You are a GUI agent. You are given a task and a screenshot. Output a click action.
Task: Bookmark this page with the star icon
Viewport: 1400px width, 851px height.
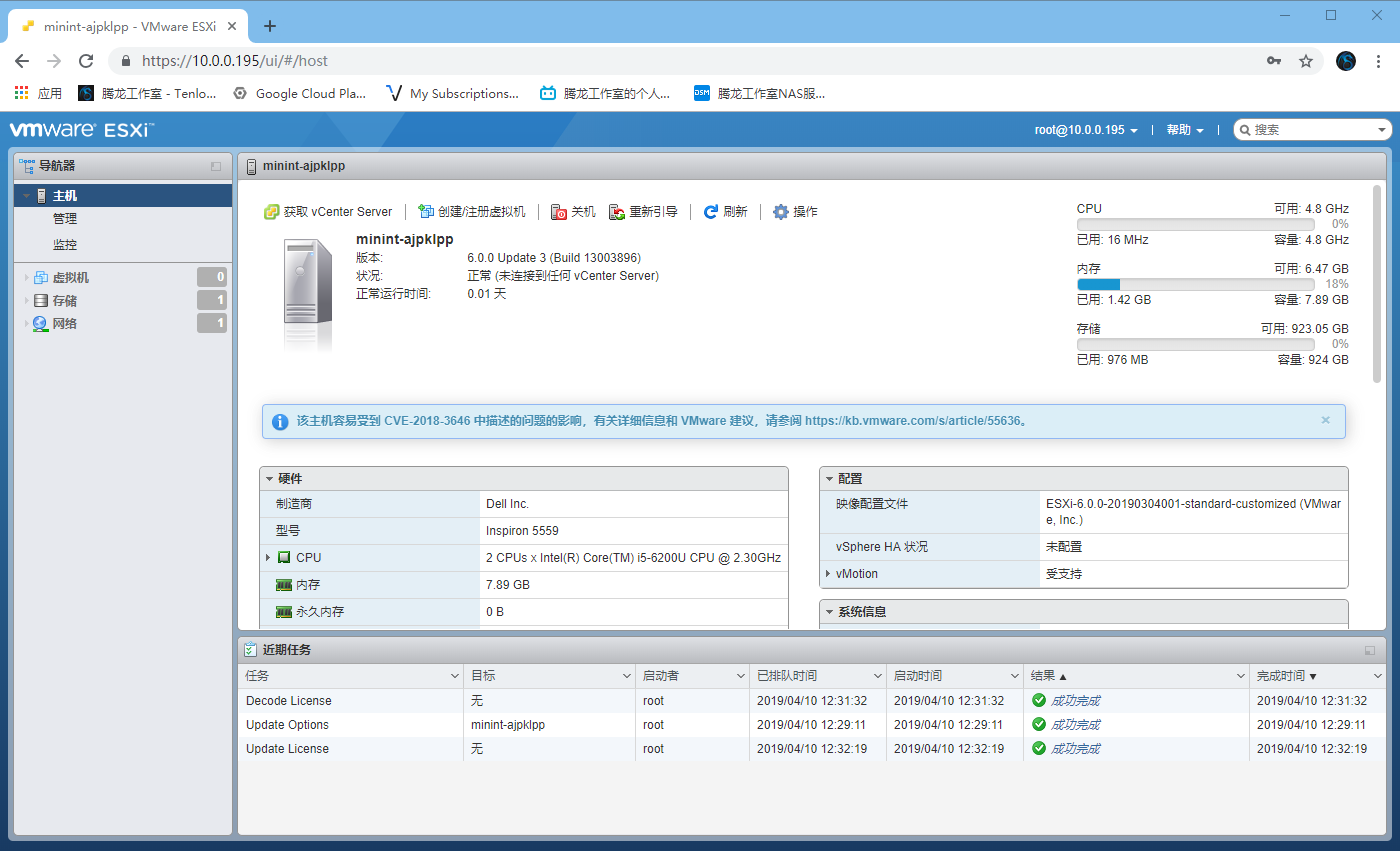tap(1306, 61)
